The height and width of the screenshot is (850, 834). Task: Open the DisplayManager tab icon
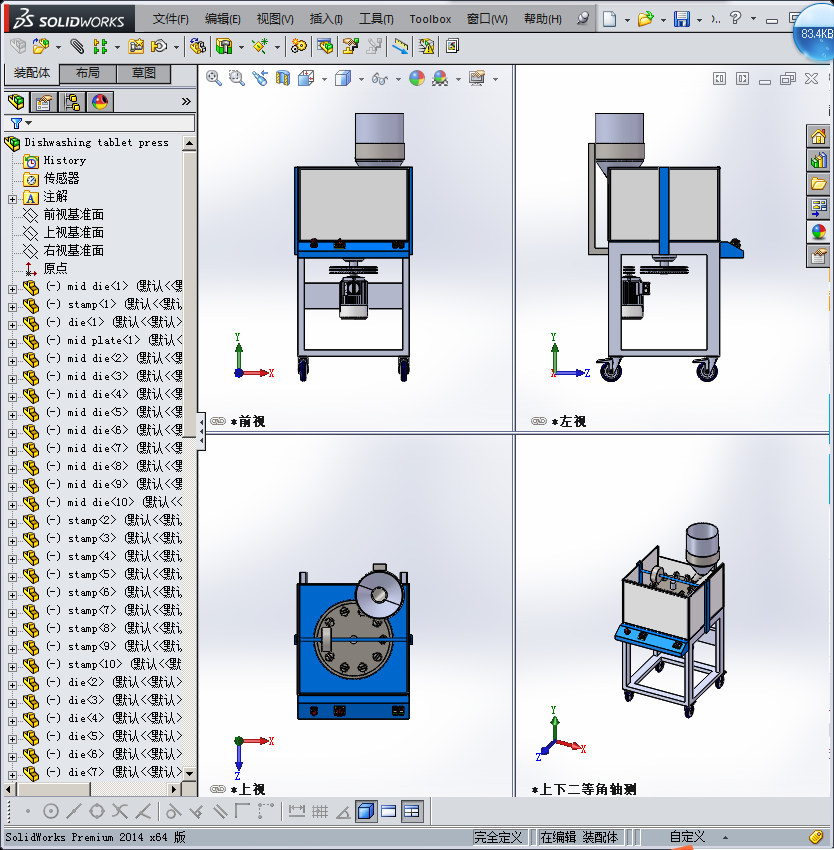(100, 101)
